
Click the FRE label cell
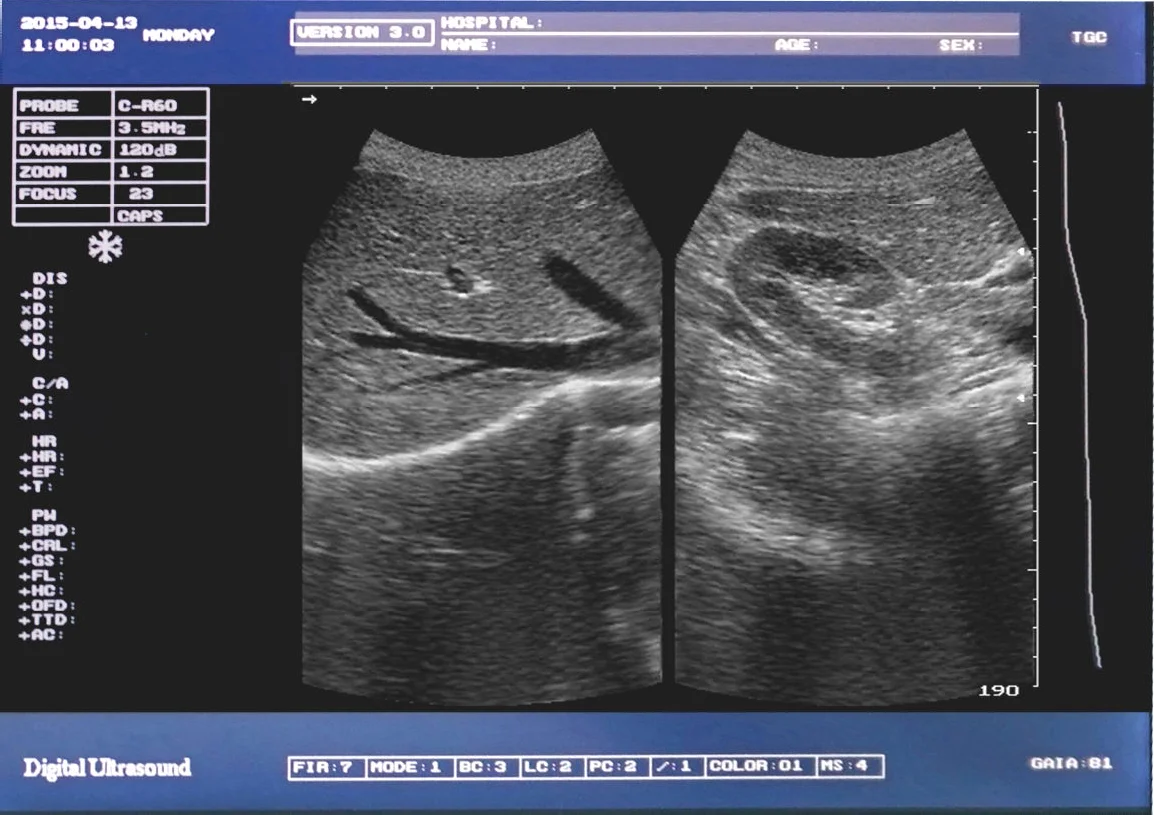pyautogui.click(x=63, y=127)
